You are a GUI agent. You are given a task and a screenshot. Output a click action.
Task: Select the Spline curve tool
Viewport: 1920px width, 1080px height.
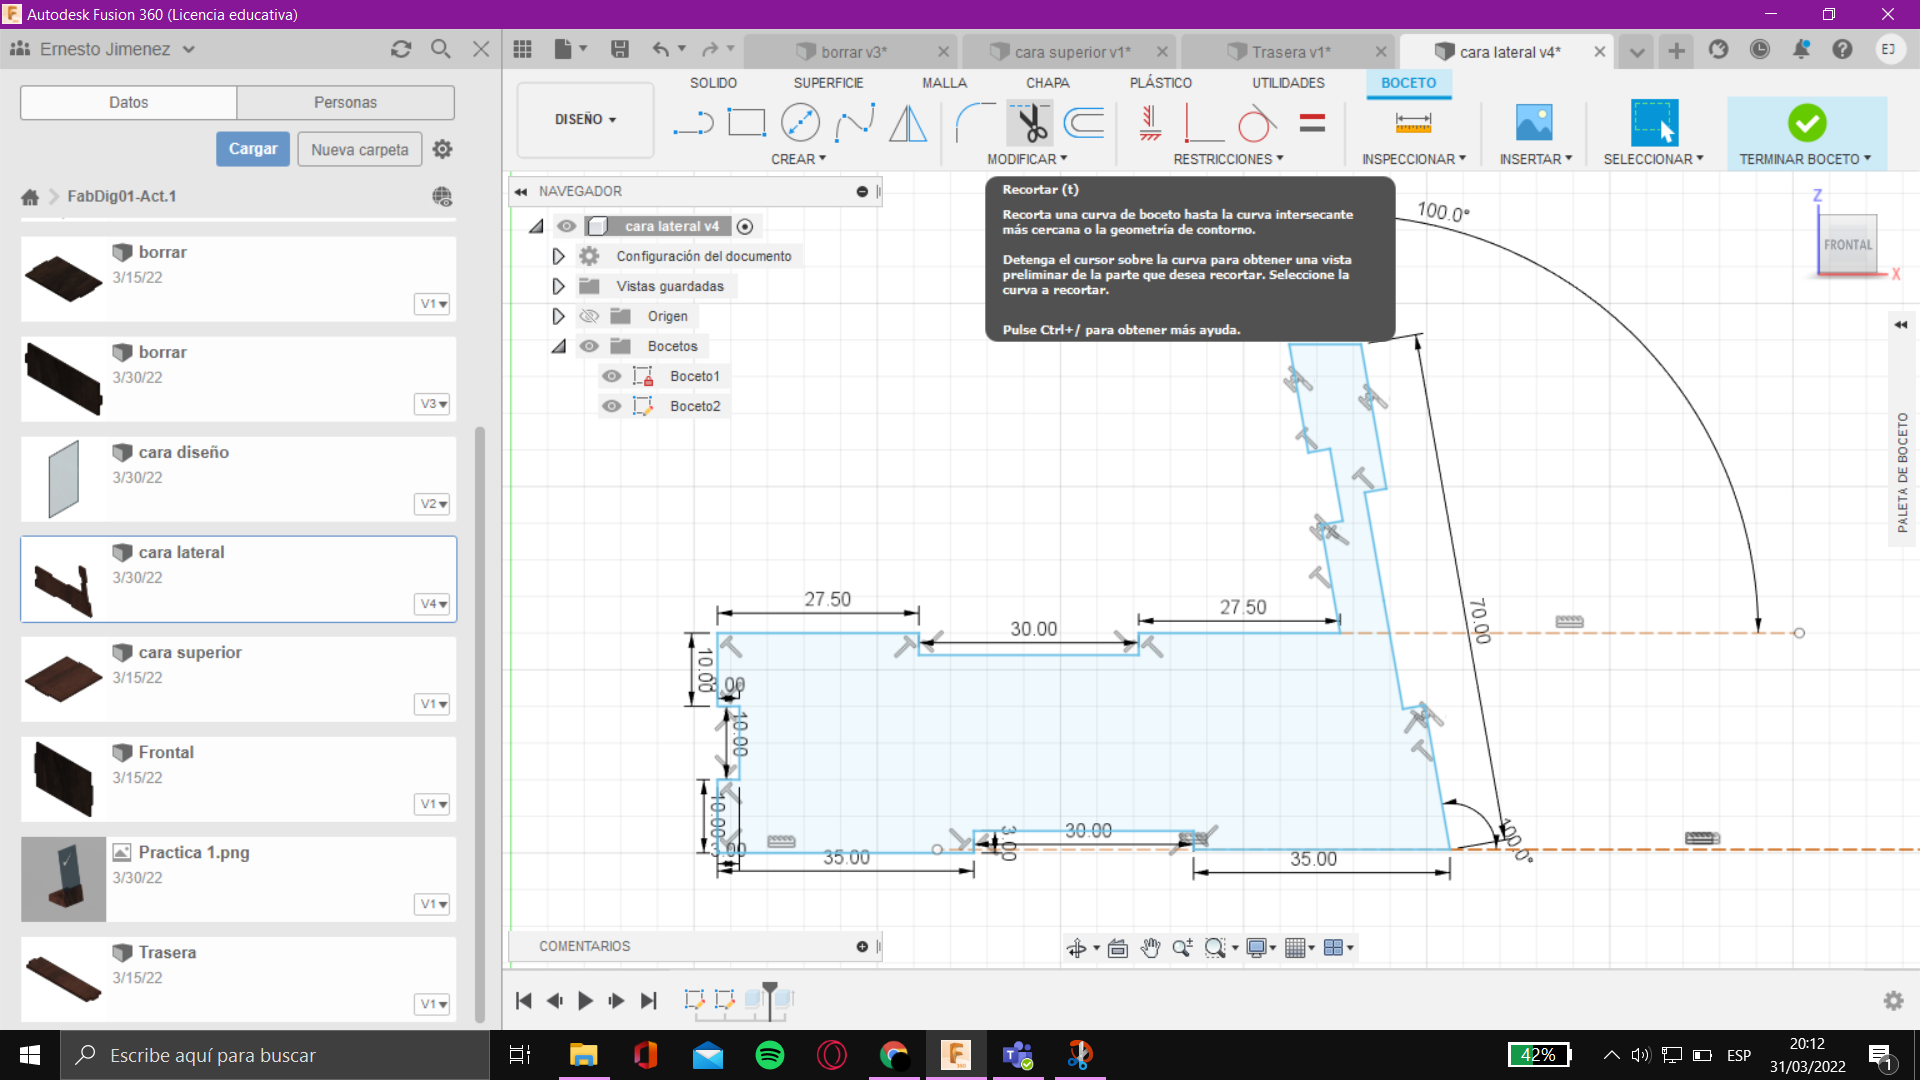pyautogui.click(x=855, y=123)
